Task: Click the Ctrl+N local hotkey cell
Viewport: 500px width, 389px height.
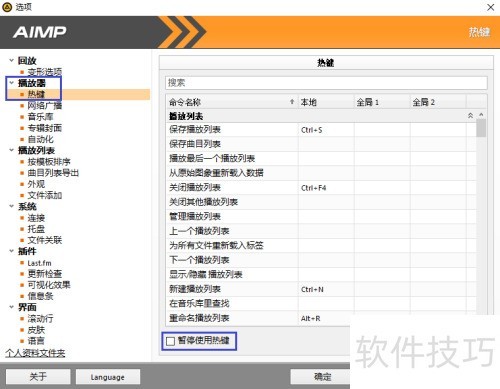Action: click(x=326, y=289)
